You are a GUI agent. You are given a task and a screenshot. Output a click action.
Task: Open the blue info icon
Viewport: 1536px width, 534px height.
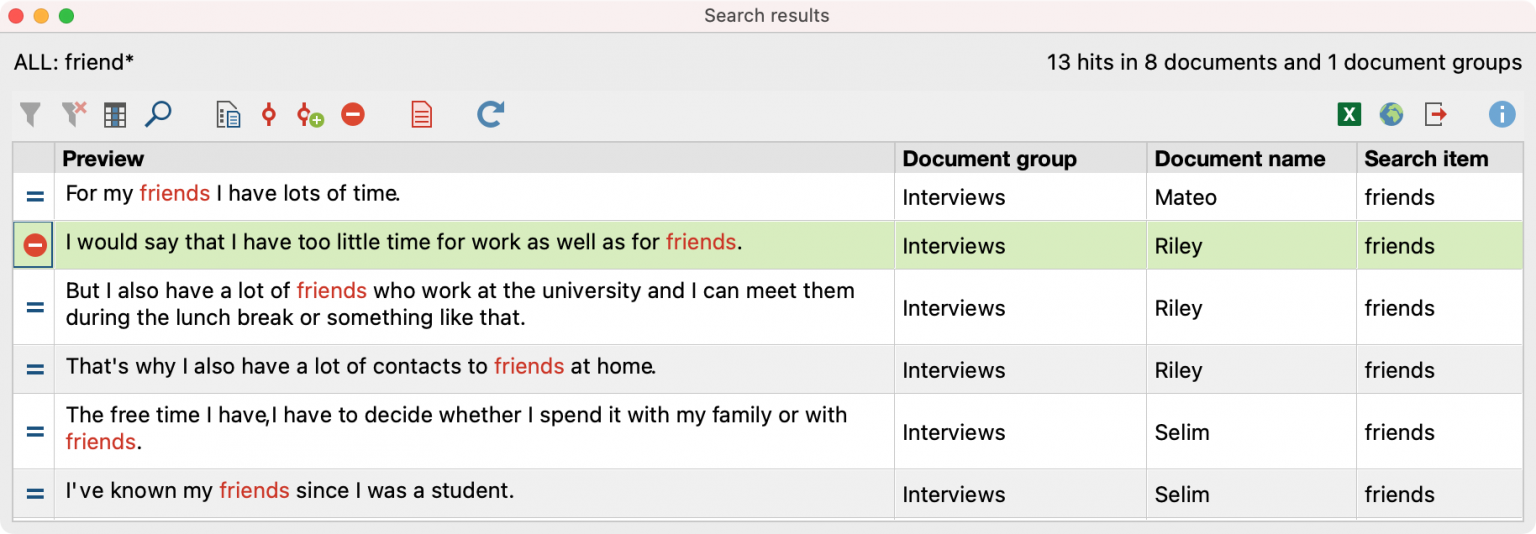point(1502,115)
